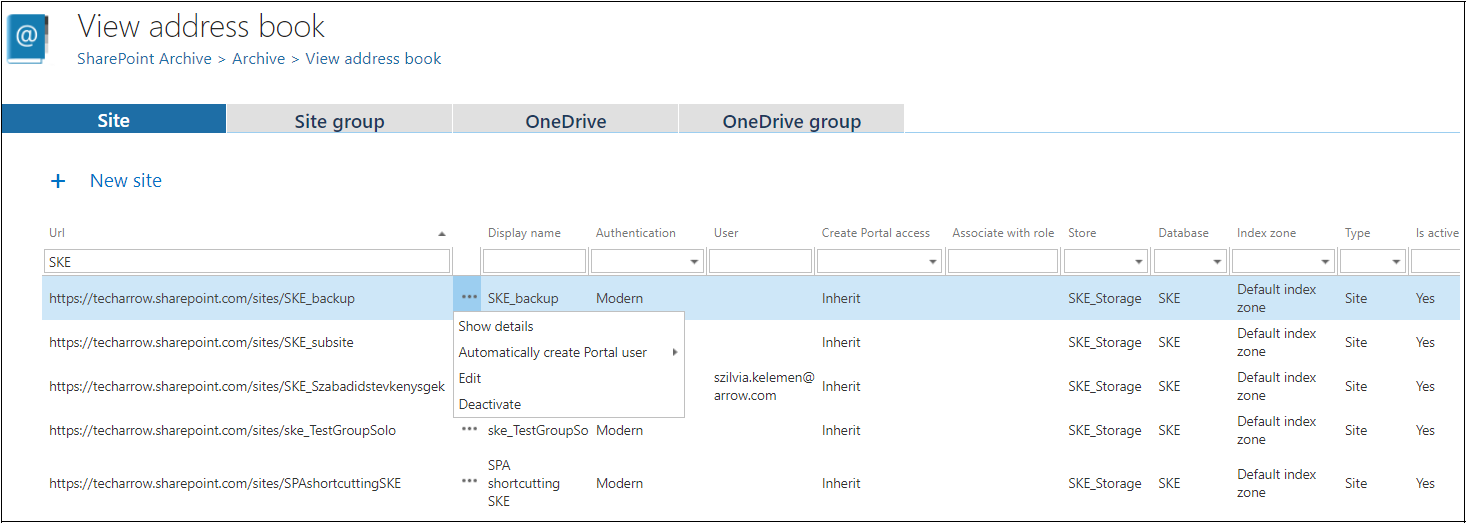Open the Authentication filter dropdown
Screen dimensions: 1466x523
click(694, 262)
